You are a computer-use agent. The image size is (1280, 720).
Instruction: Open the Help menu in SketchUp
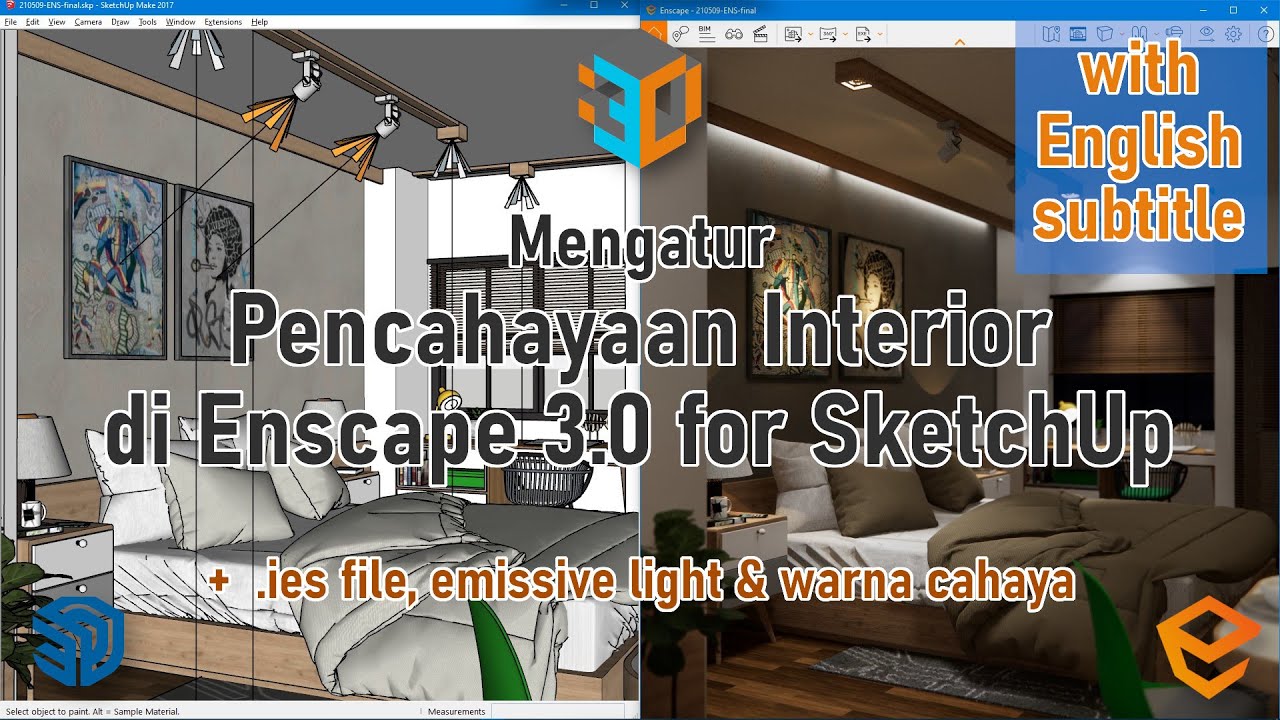click(x=259, y=21)
